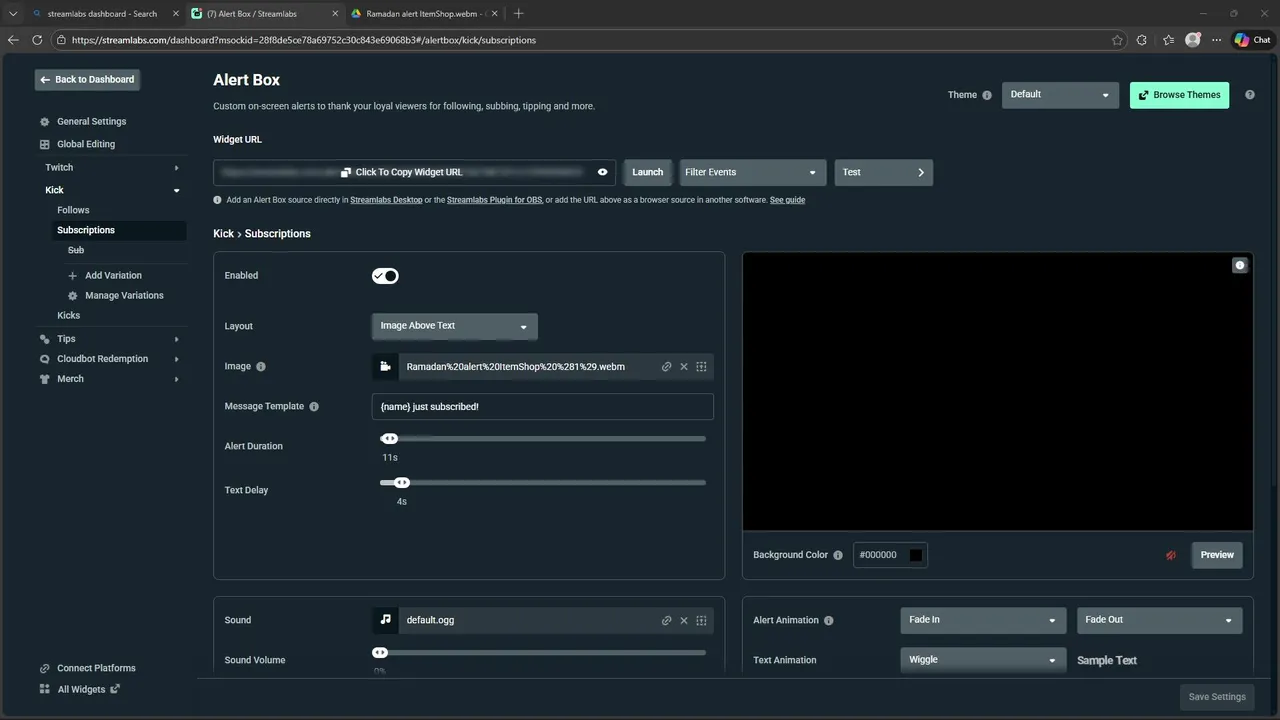Open the Wiggle text animation dropdown
The image size is (1280, 720).
[983, 660]
